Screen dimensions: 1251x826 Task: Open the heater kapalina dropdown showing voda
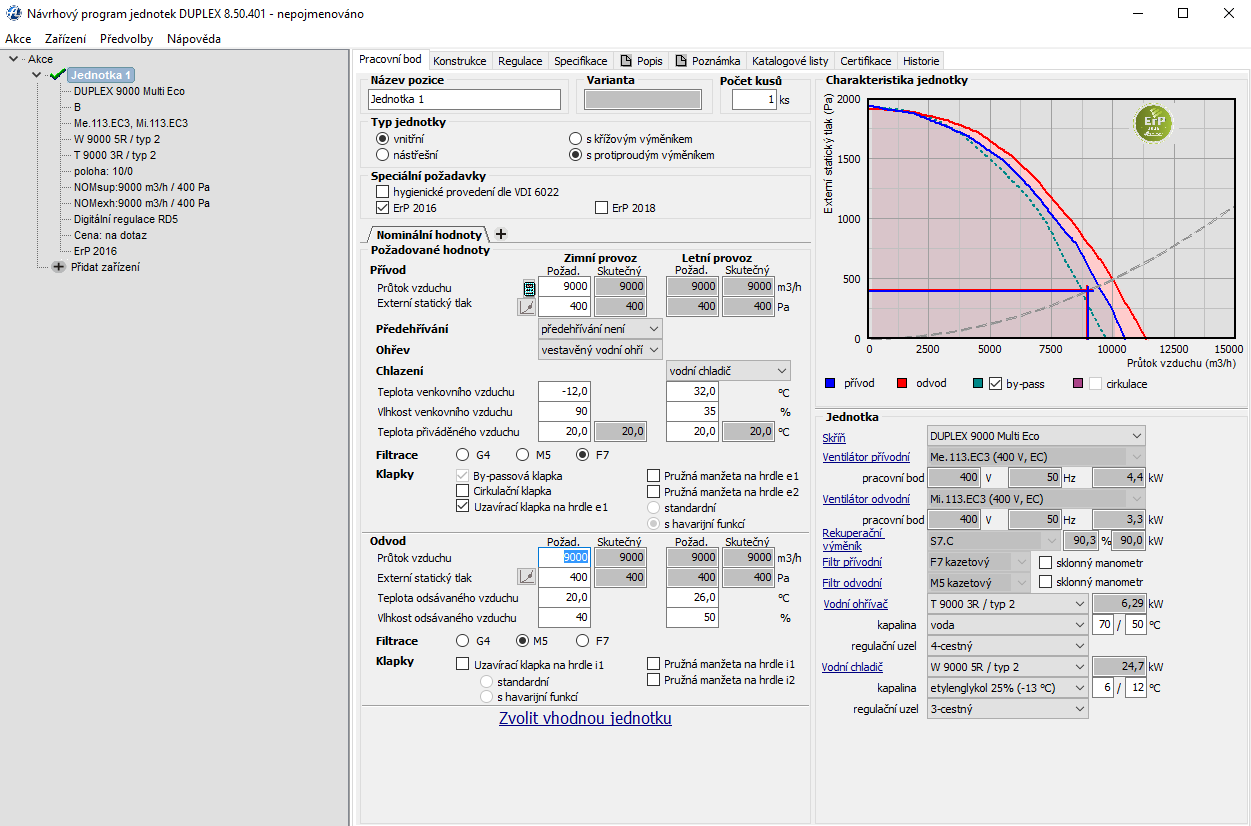pos(1006,625)
